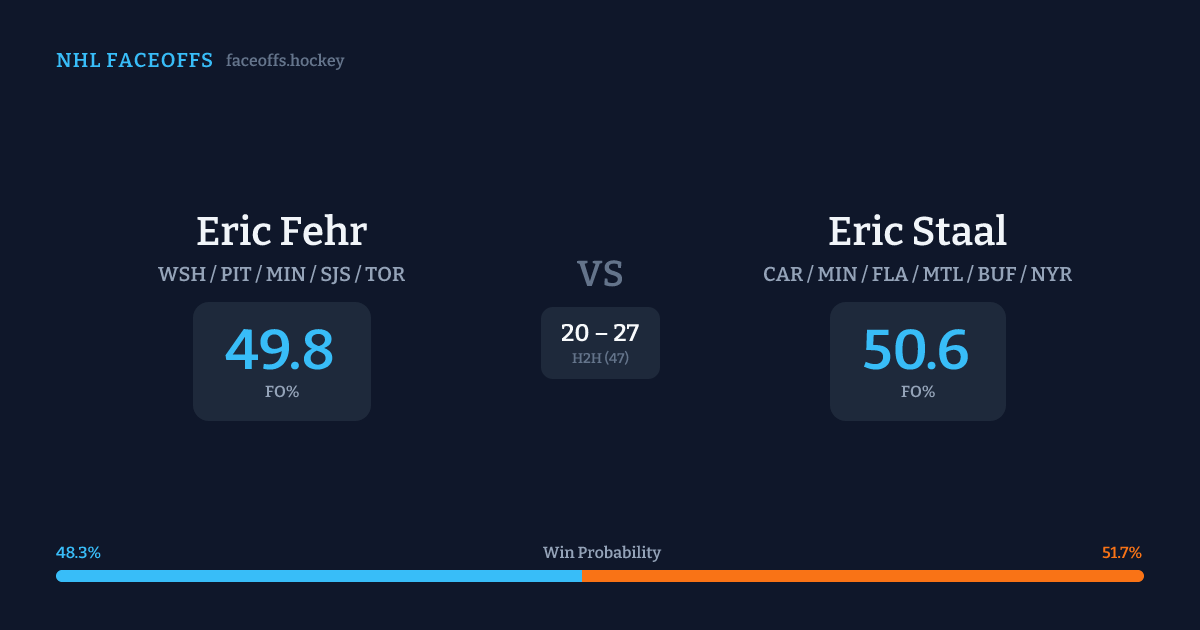Click the VS text between players
The width and height of the screenshot is (1200, 630).
coord(600,274)
